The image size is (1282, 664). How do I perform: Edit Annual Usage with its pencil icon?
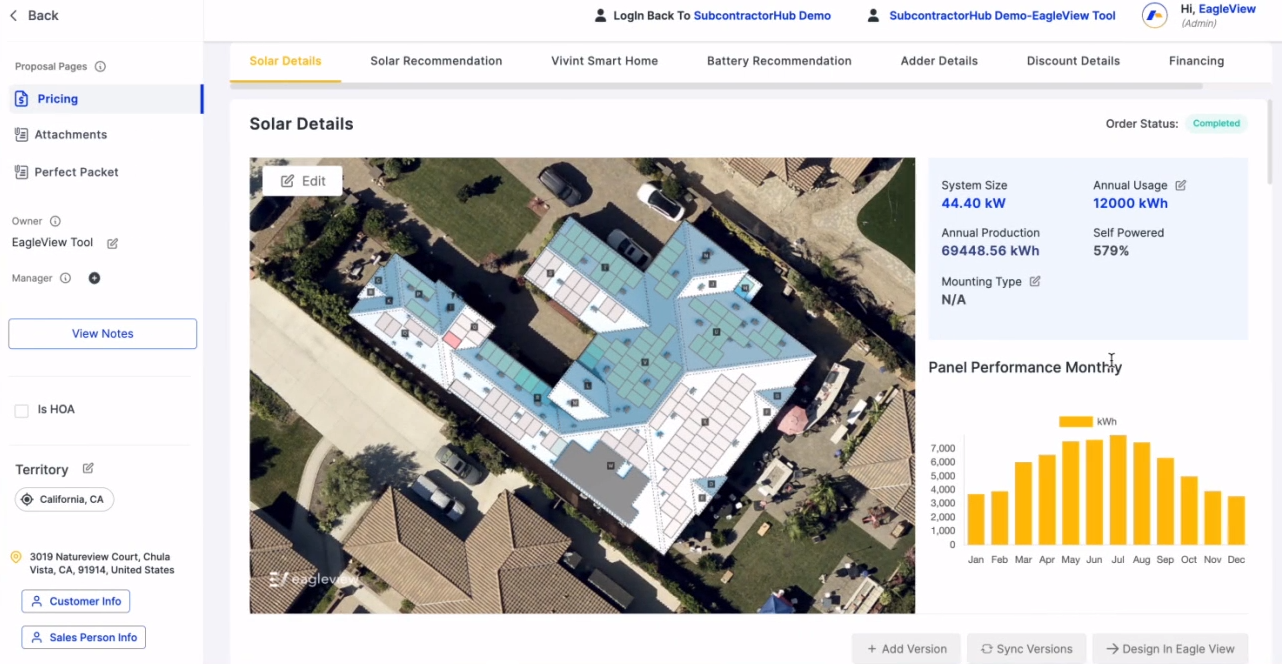coord(1181,185)
